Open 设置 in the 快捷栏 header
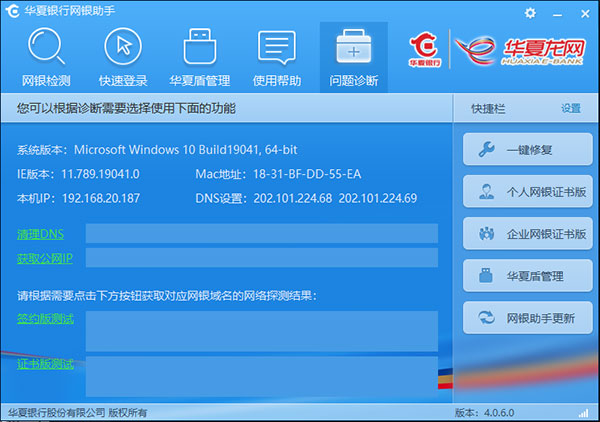Image resolution: width=600 pixels, height=422 pixels. [571, 108]
